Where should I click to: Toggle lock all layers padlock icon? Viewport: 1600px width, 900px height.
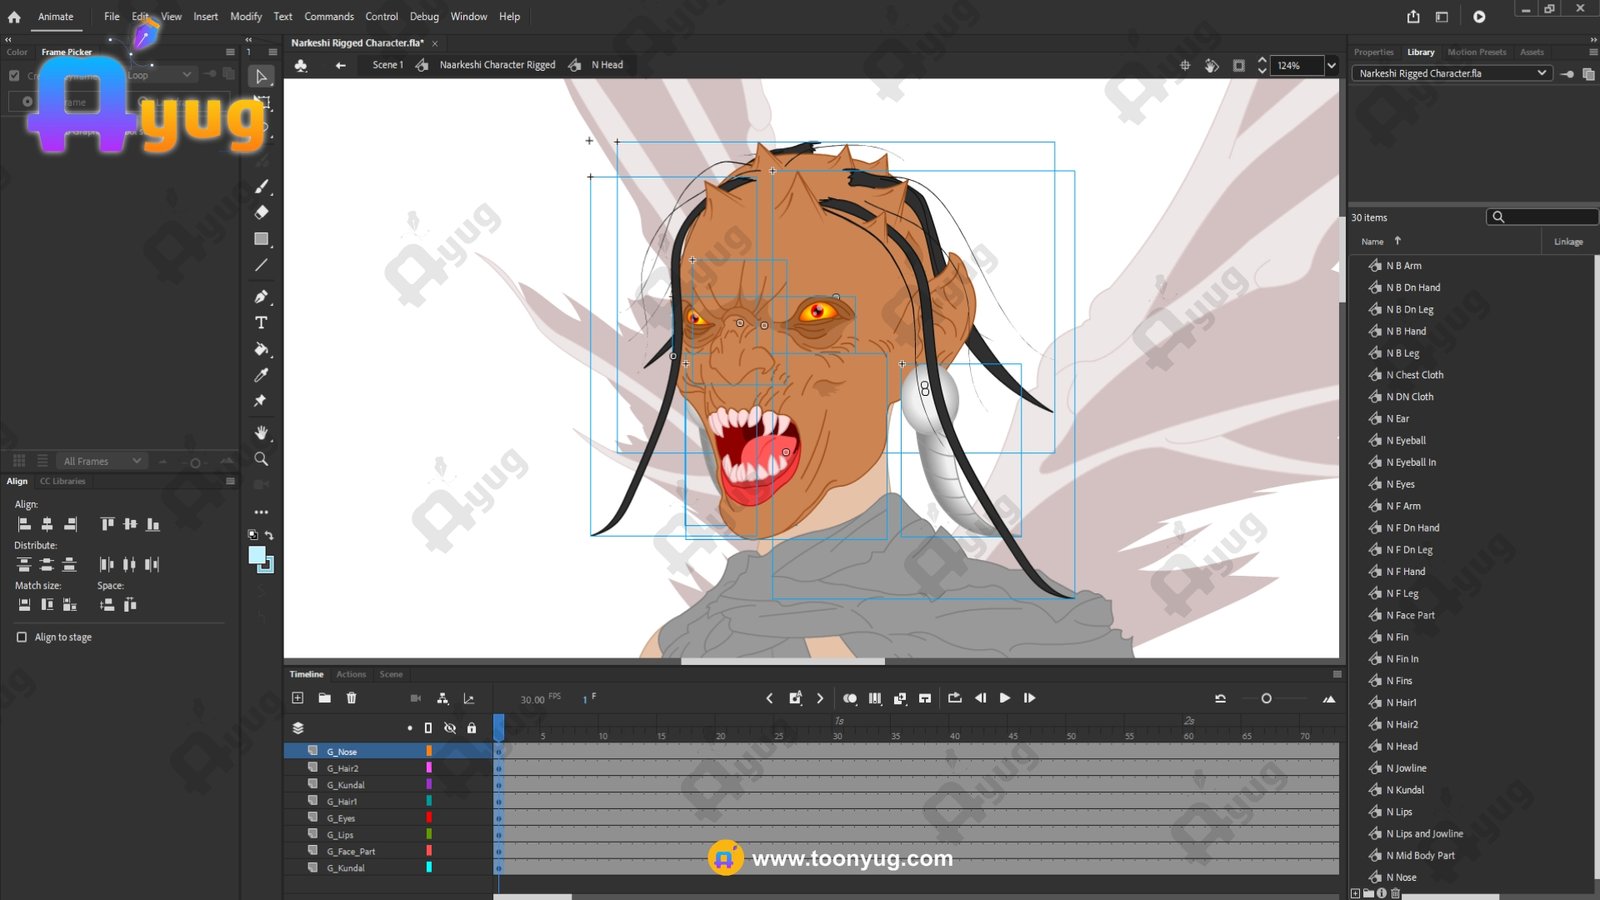tap(471, 728)
